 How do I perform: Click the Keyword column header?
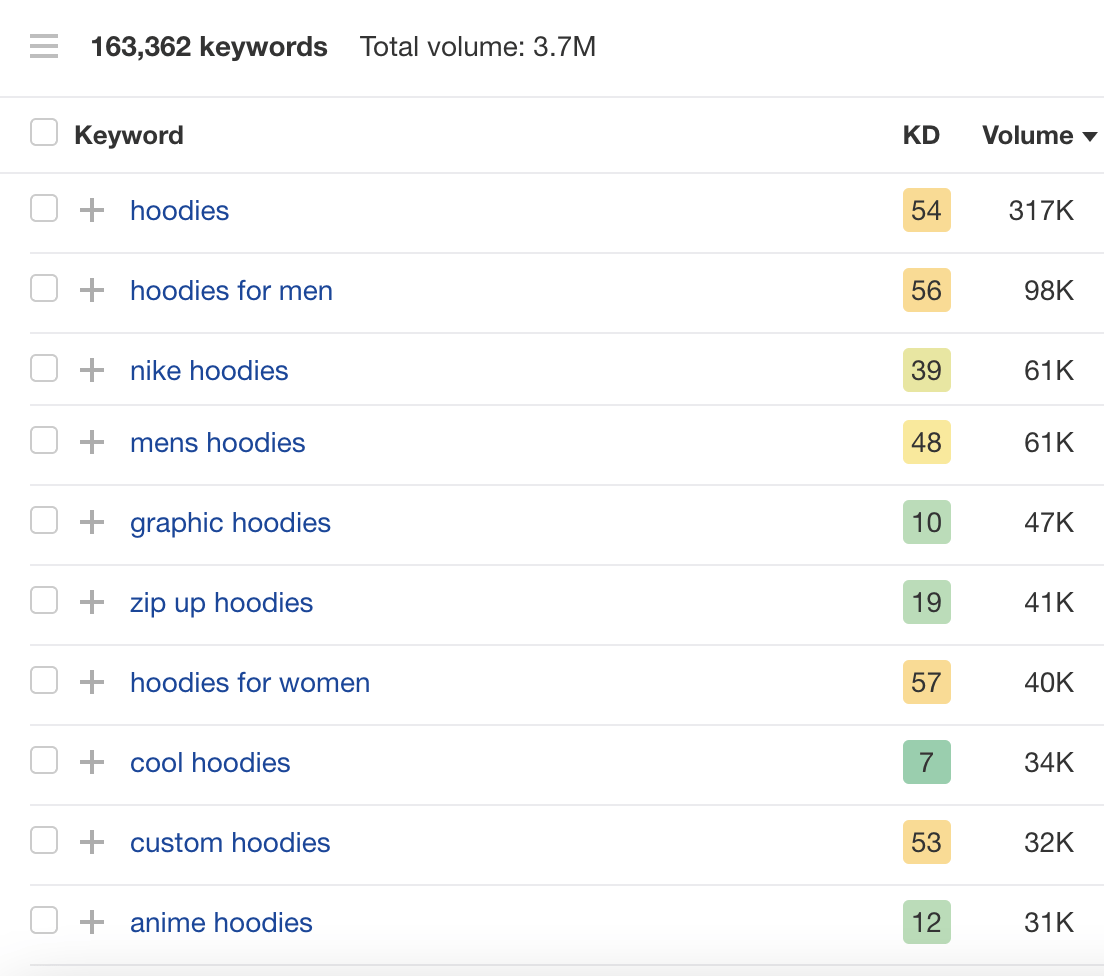click(128, 135)
